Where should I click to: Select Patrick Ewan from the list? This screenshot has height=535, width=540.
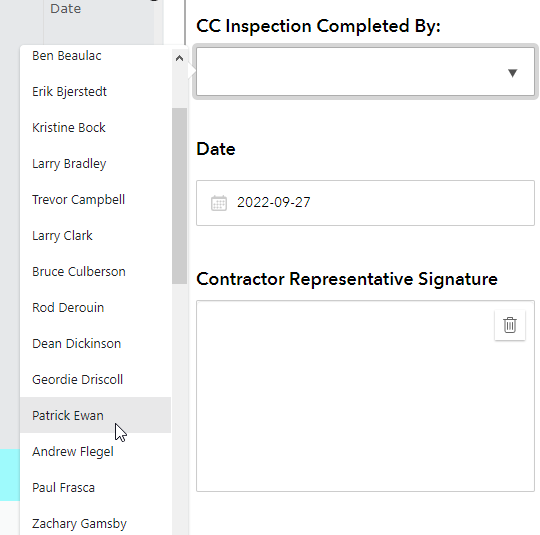click(x=95, y=415)
